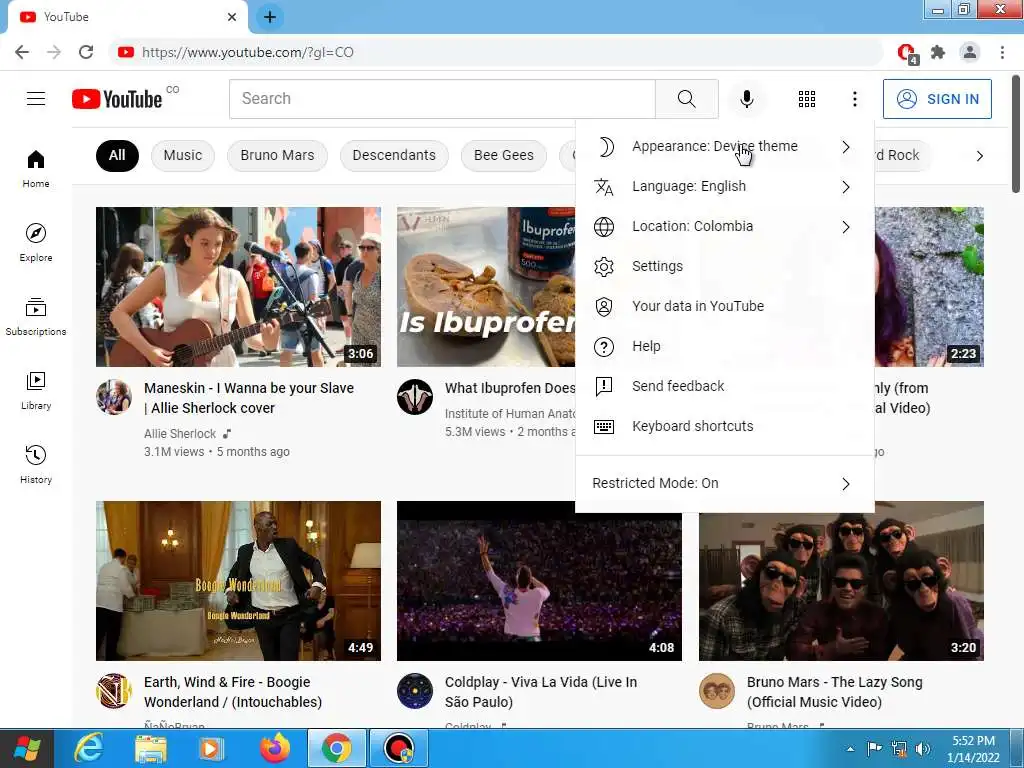Choose Help menu entry
The width and height of the screenshot is (1024, 768).
pyautogui.click(x=724, y=346)
